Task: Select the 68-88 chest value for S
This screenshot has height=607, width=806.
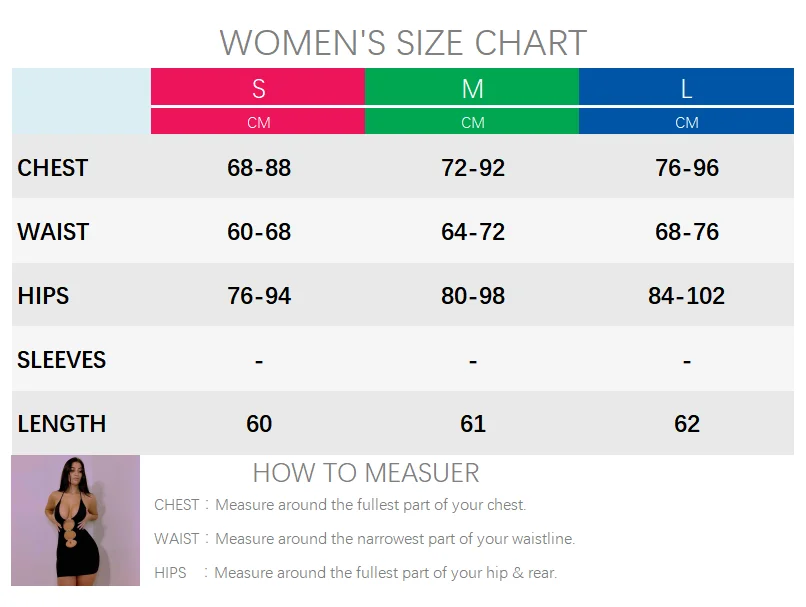Action: pos(259,168)
